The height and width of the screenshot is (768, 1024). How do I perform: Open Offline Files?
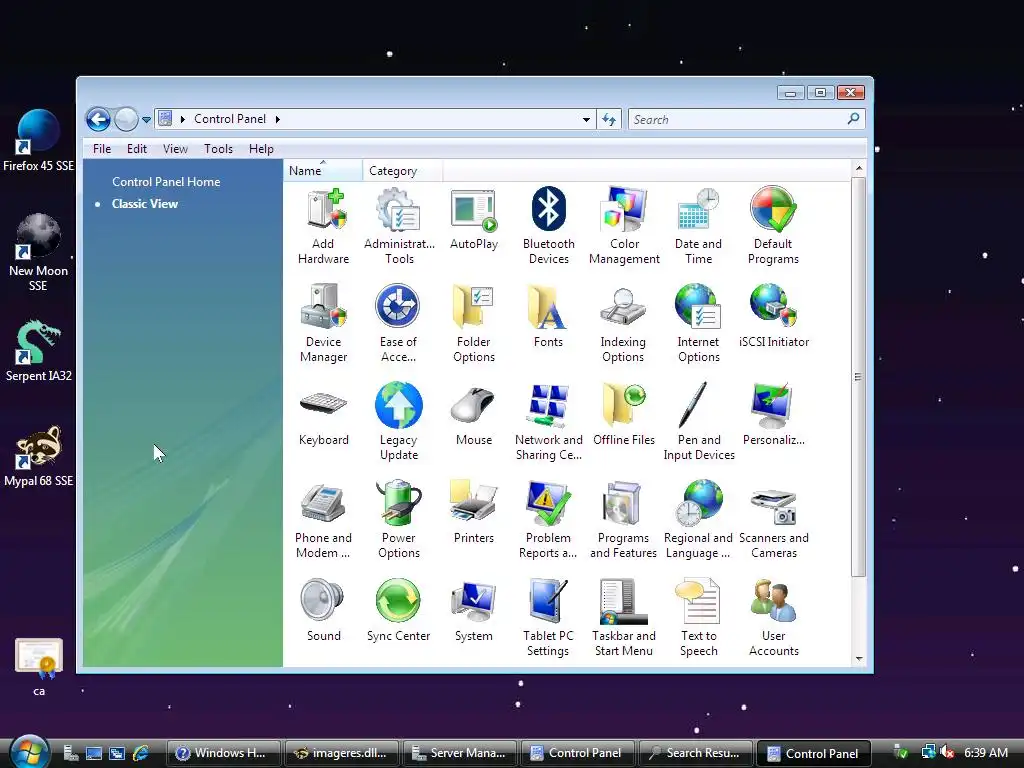[624, 415]
